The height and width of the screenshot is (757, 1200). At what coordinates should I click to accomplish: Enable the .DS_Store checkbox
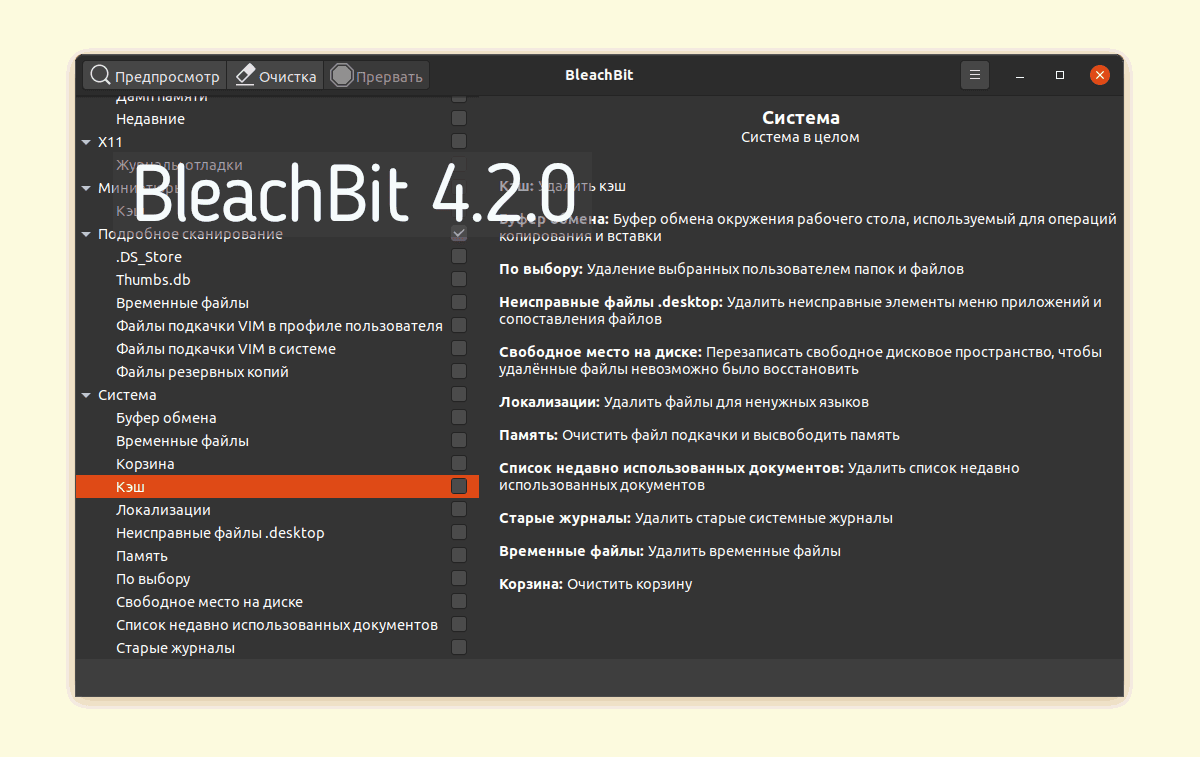459,256
